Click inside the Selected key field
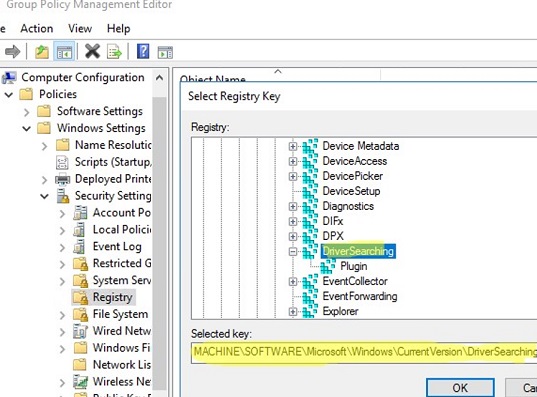 pyautogui.click(x=364, y=352)
